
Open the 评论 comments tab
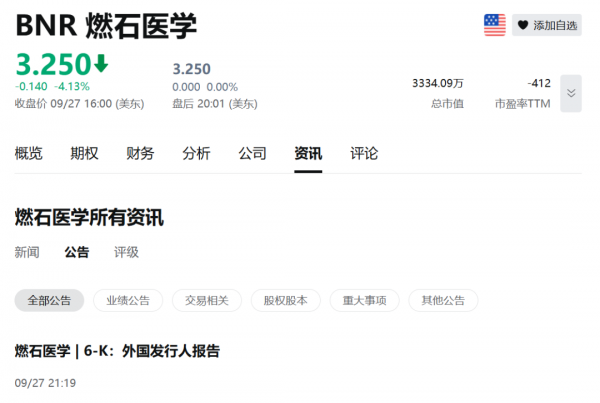click(x=364, y=153)
